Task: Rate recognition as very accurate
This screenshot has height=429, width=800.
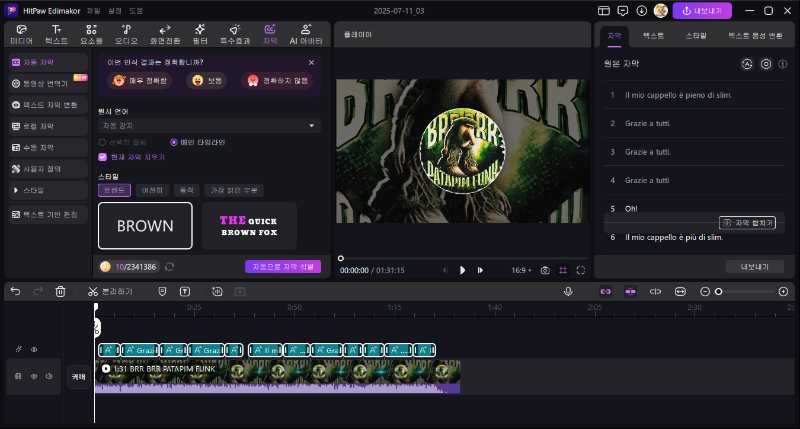Action: pos(141,81)
